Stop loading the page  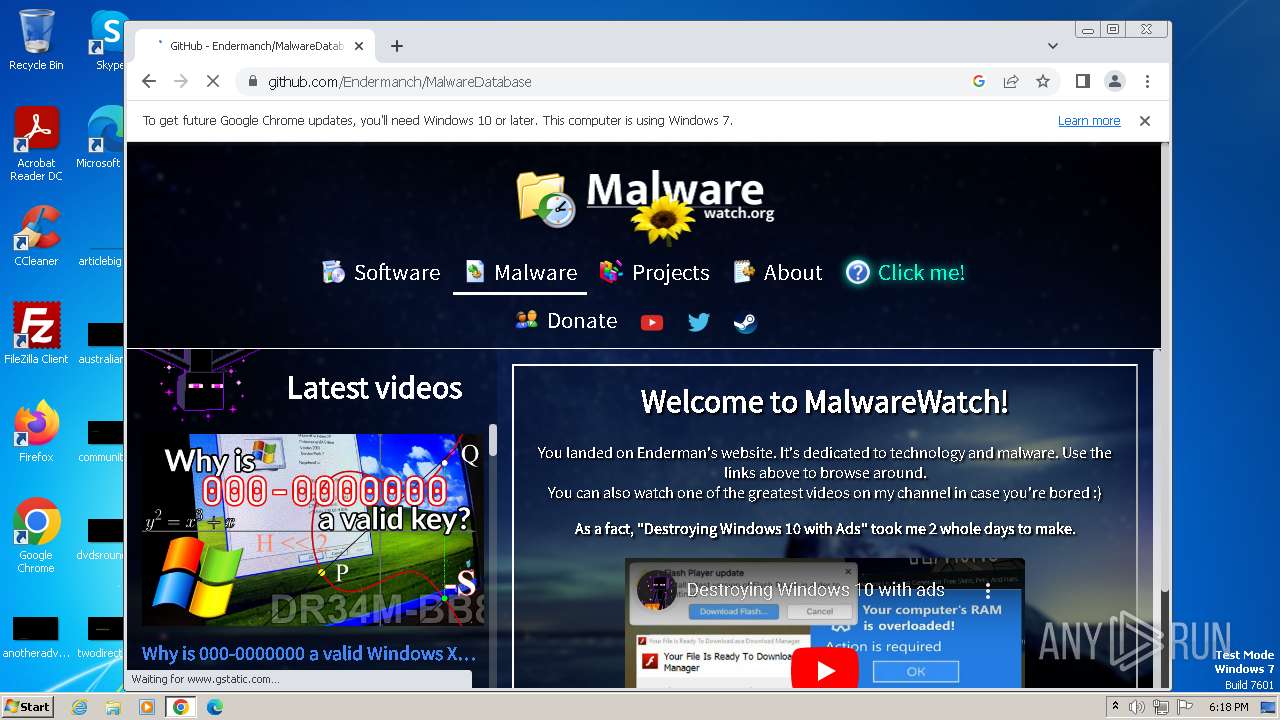213,82
